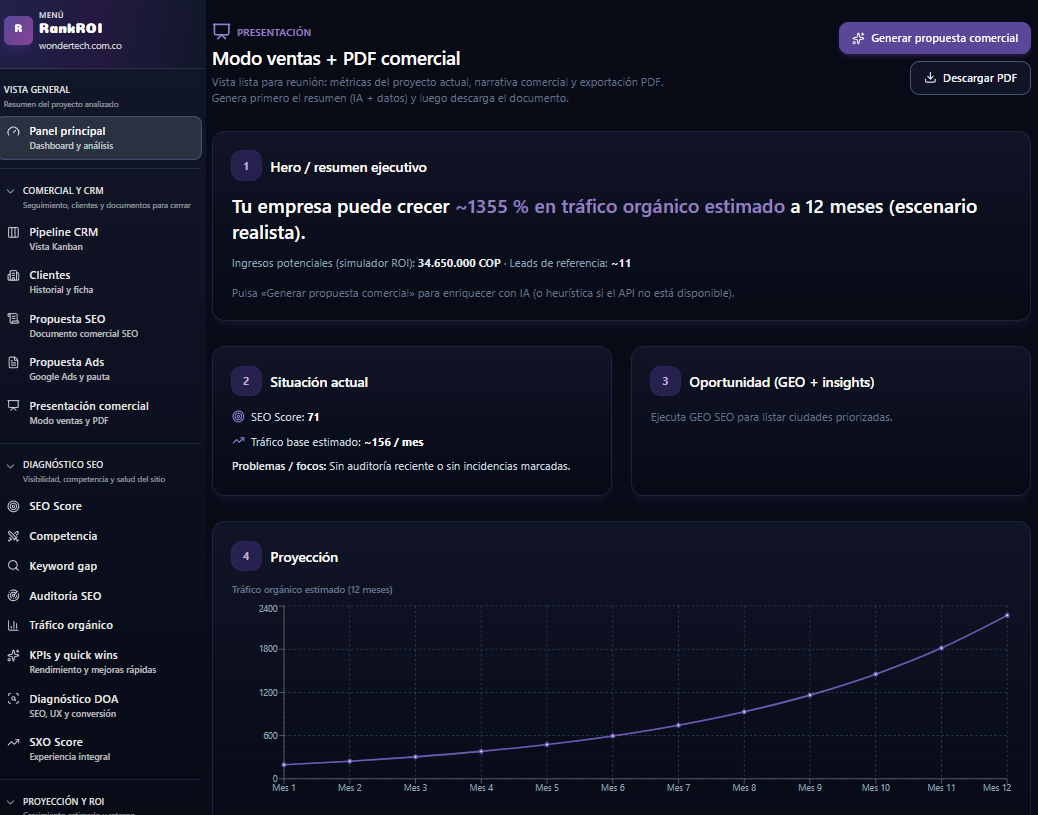
Task: Click the Tráfico orgánico bar chart icon
Action: (13, 625)
